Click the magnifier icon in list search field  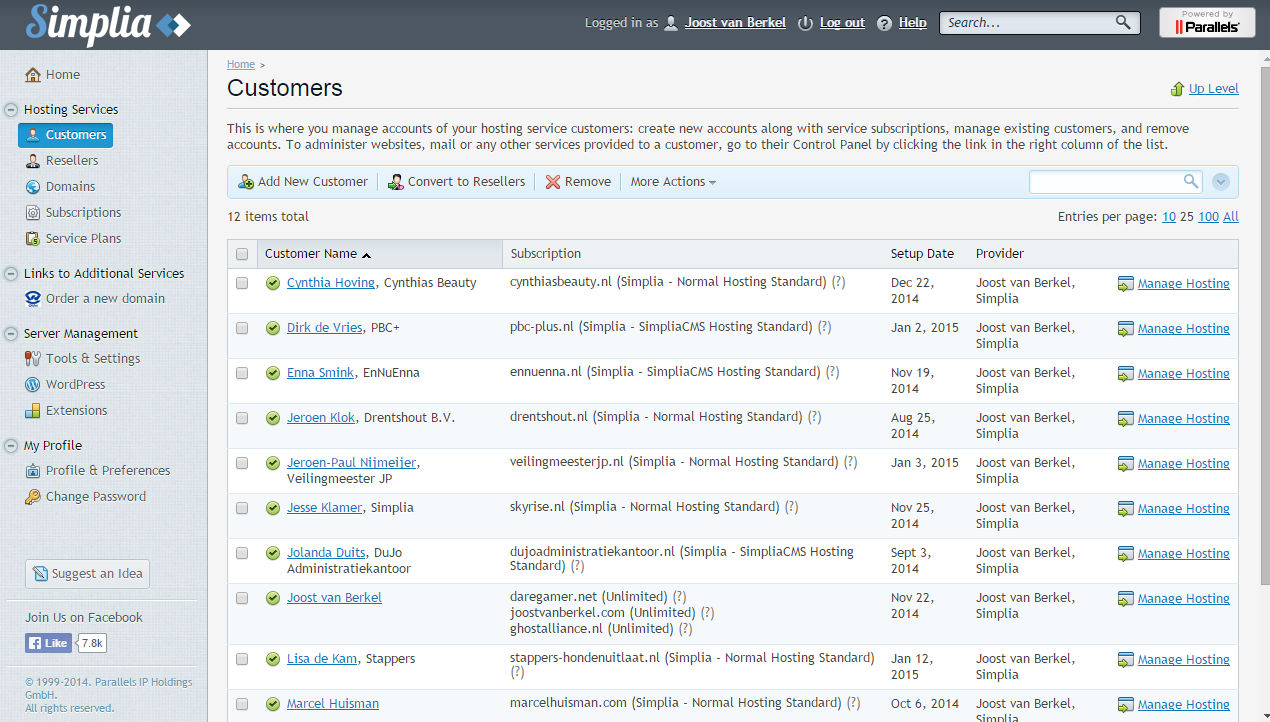[x=1191, y=181]
